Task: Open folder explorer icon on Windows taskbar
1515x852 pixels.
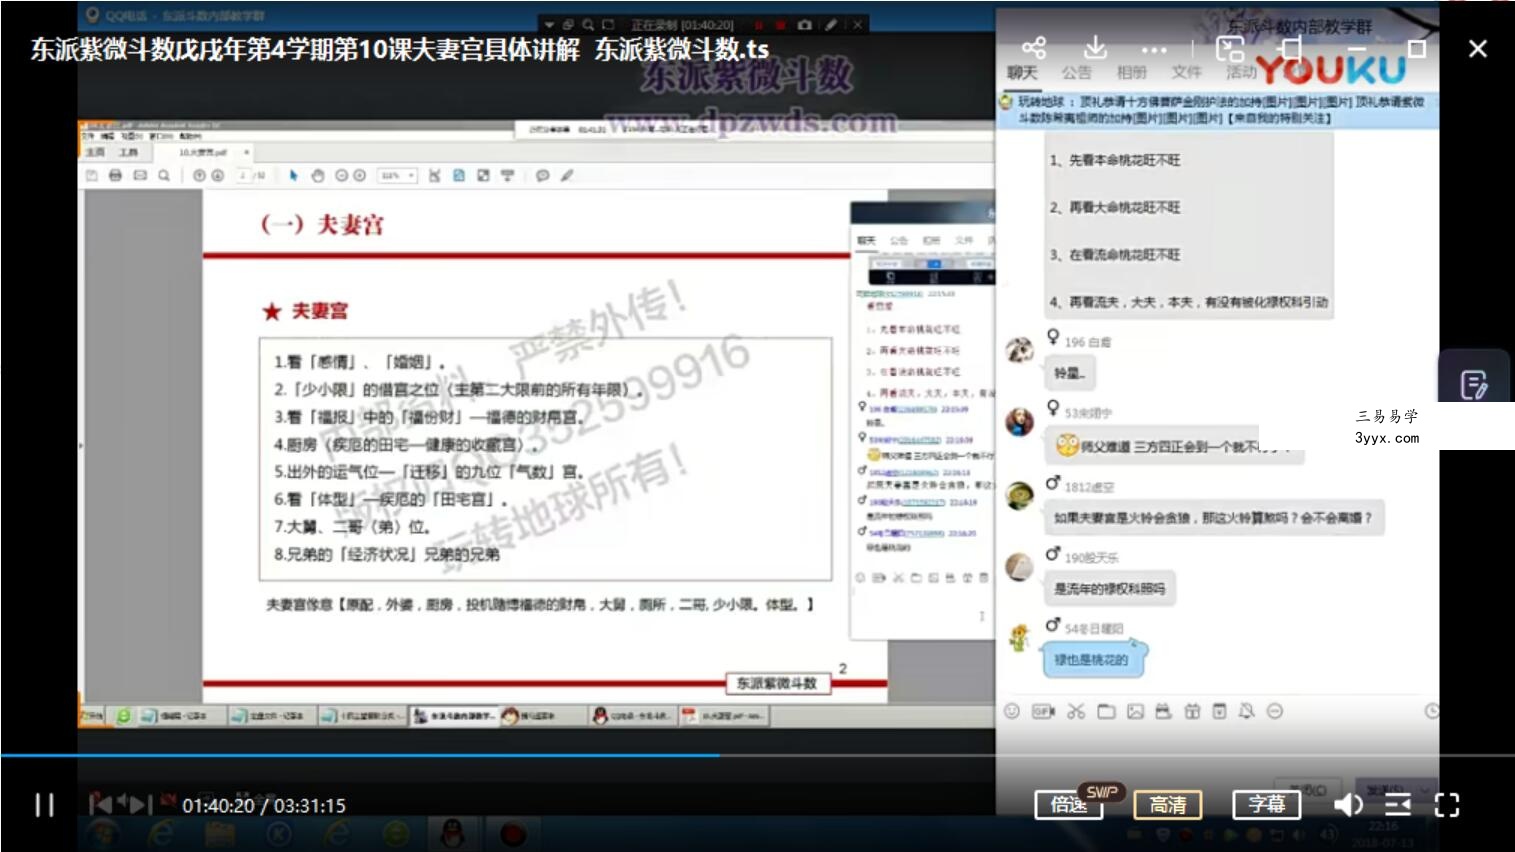Action: pos(219,834)
